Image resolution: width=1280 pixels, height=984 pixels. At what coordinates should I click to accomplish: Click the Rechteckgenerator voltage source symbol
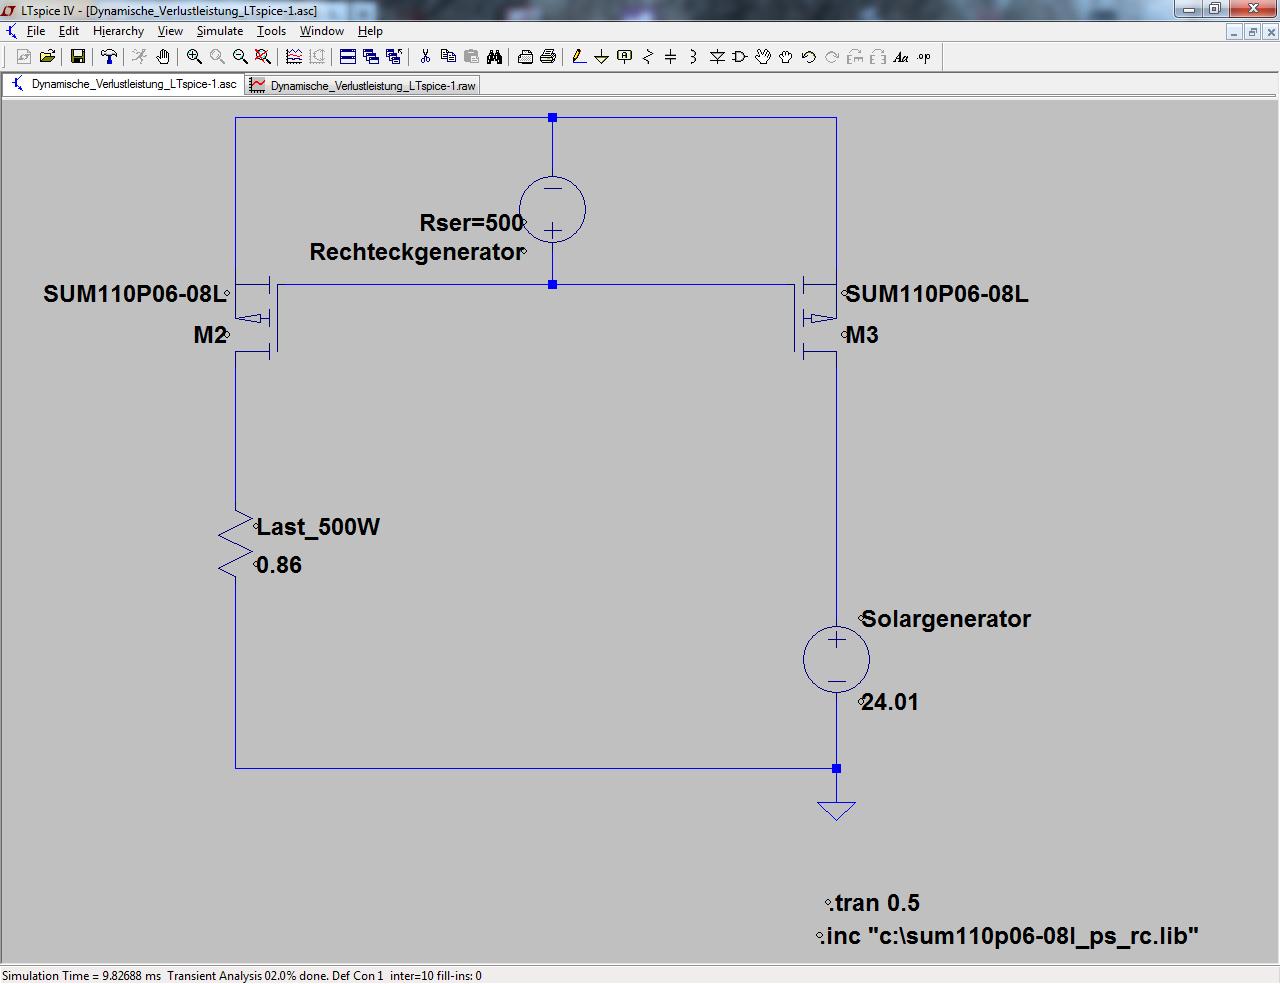click(552, 210)
